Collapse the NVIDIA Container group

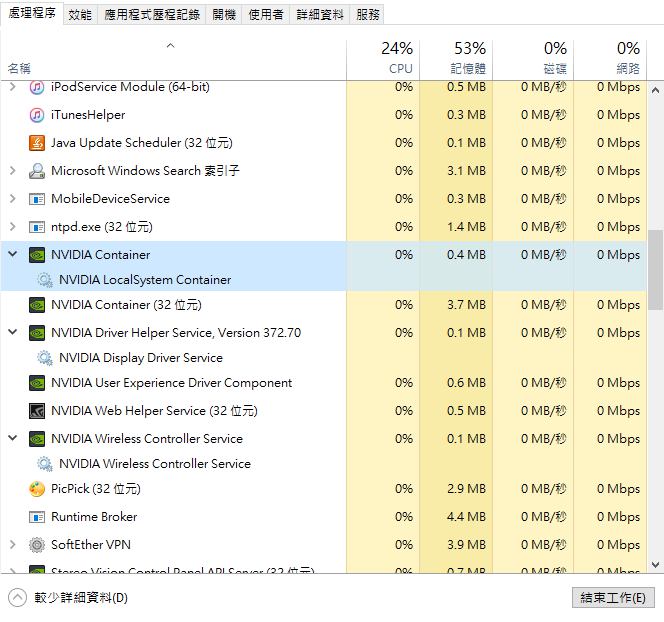(x=12, y=255)
